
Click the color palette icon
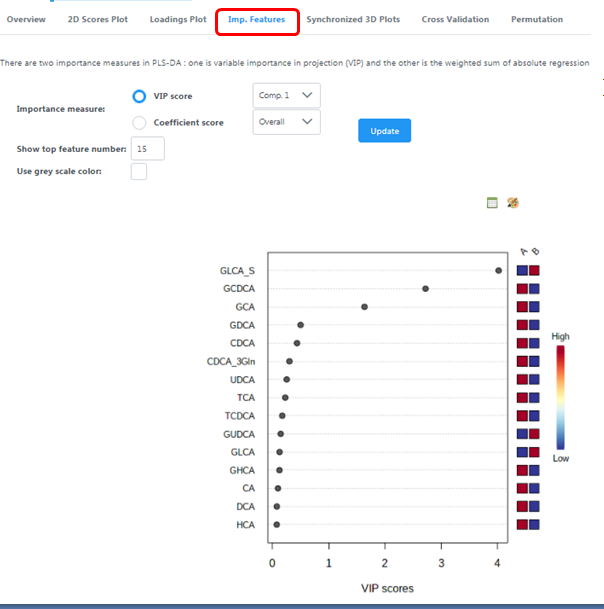point(513,203)
